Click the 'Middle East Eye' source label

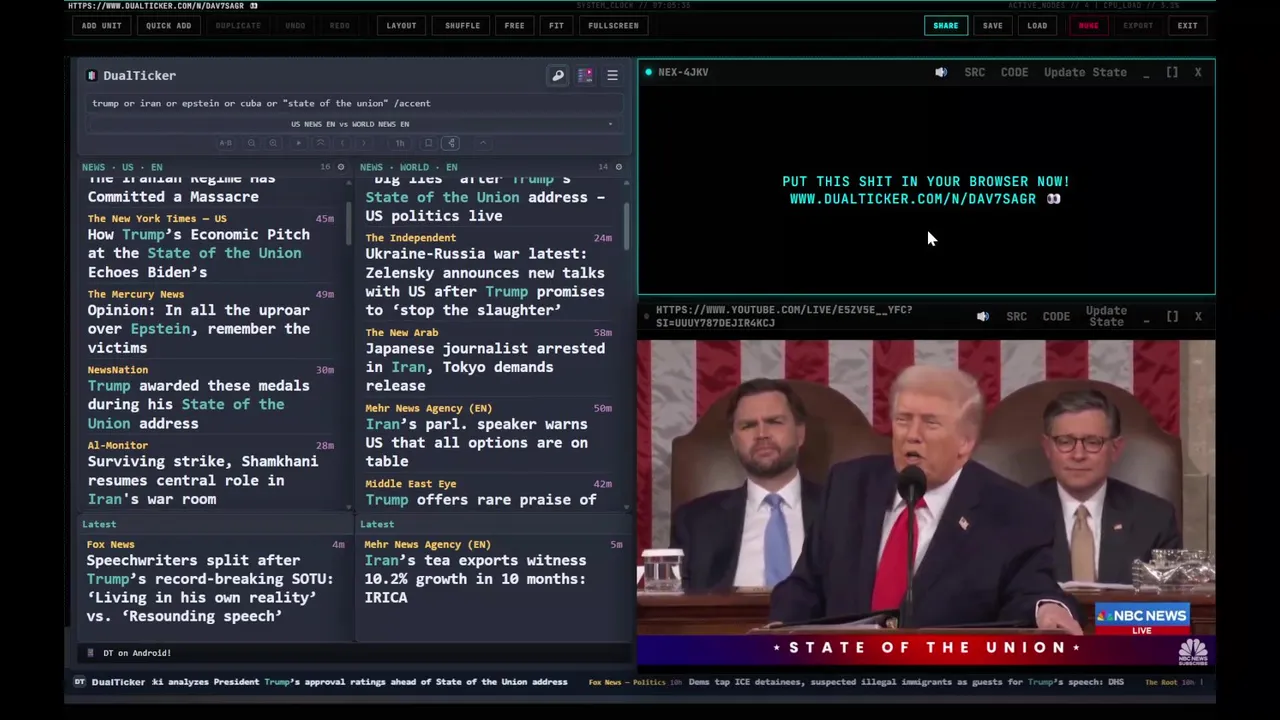[x=411, y=484]
